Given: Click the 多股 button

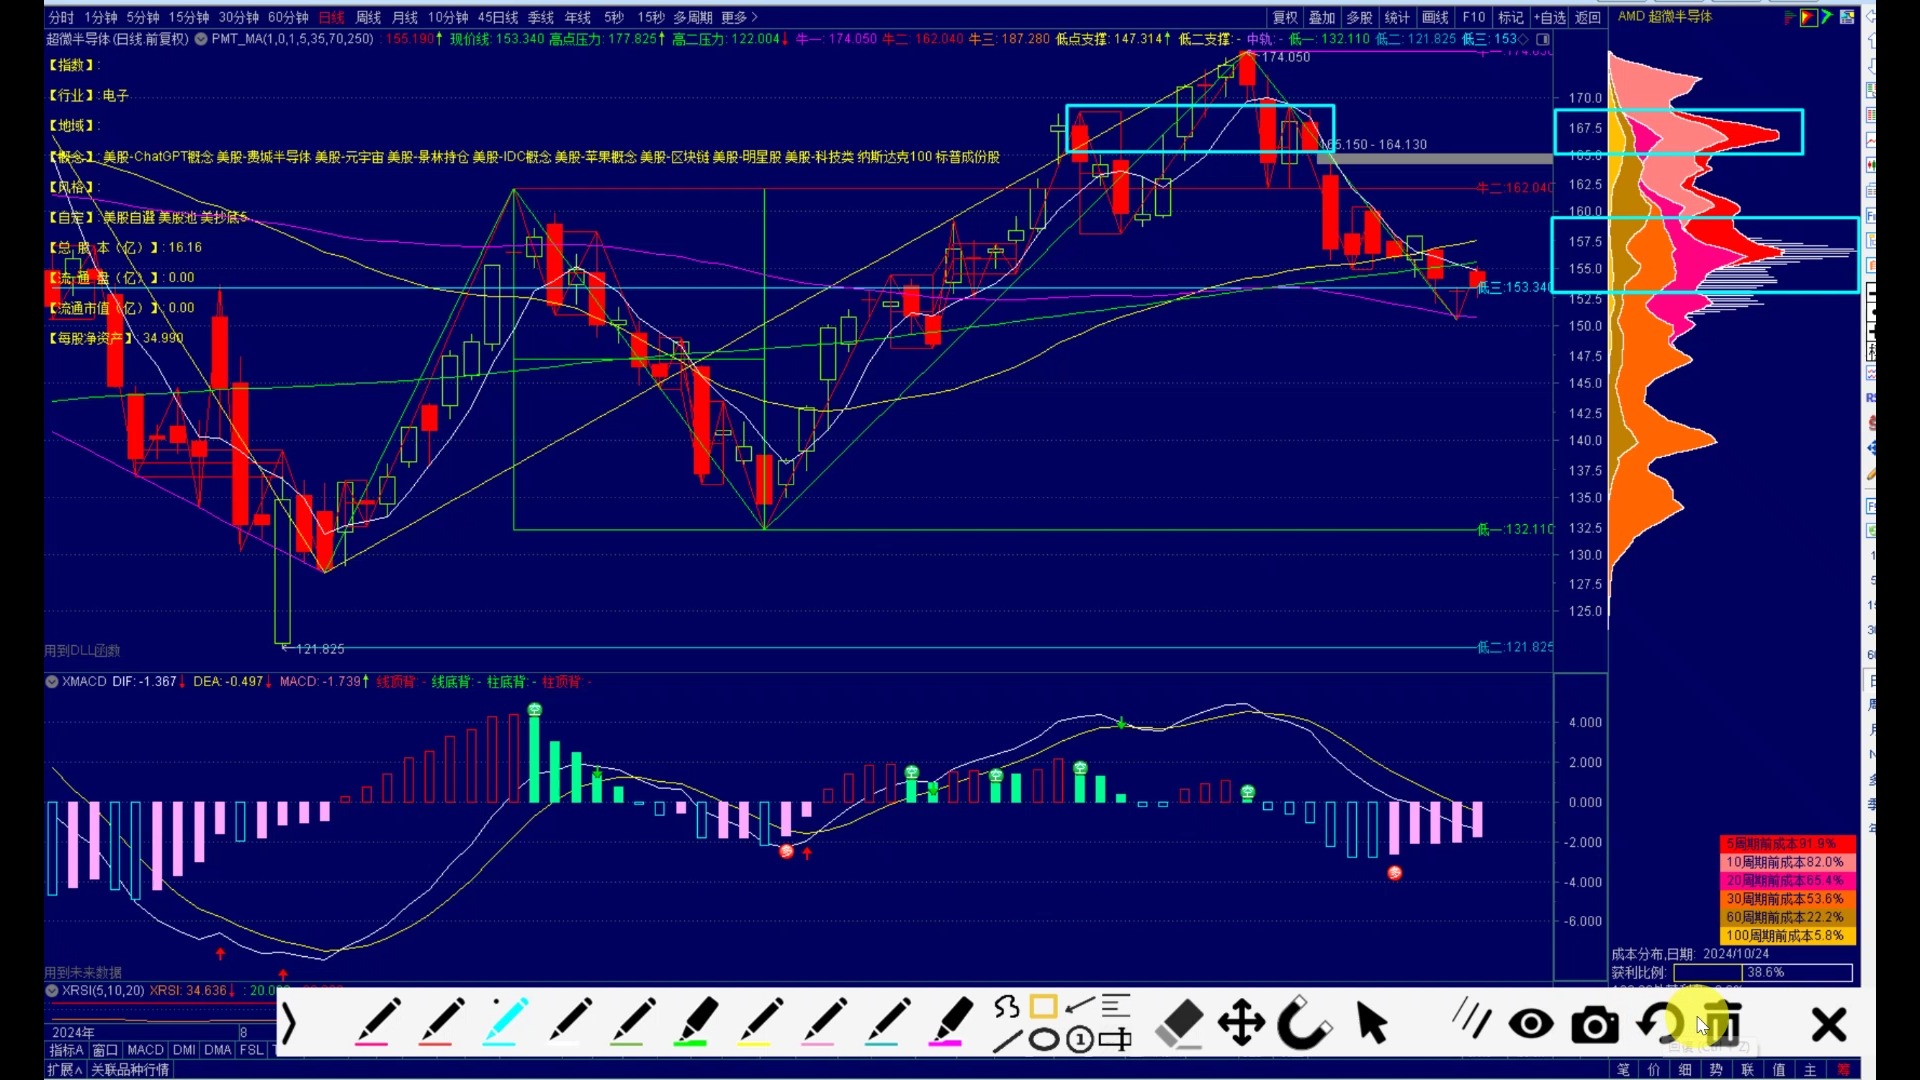Looking at the screenshot, I should pyautogui.click(x=1359, y=17).
